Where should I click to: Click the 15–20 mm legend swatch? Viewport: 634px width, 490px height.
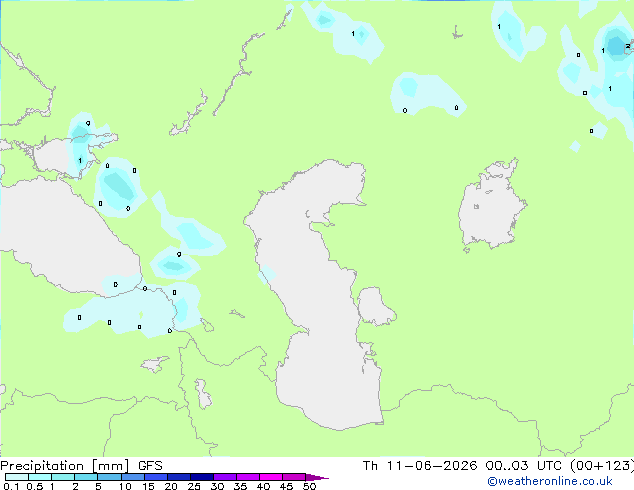click(x=155, y=477)
